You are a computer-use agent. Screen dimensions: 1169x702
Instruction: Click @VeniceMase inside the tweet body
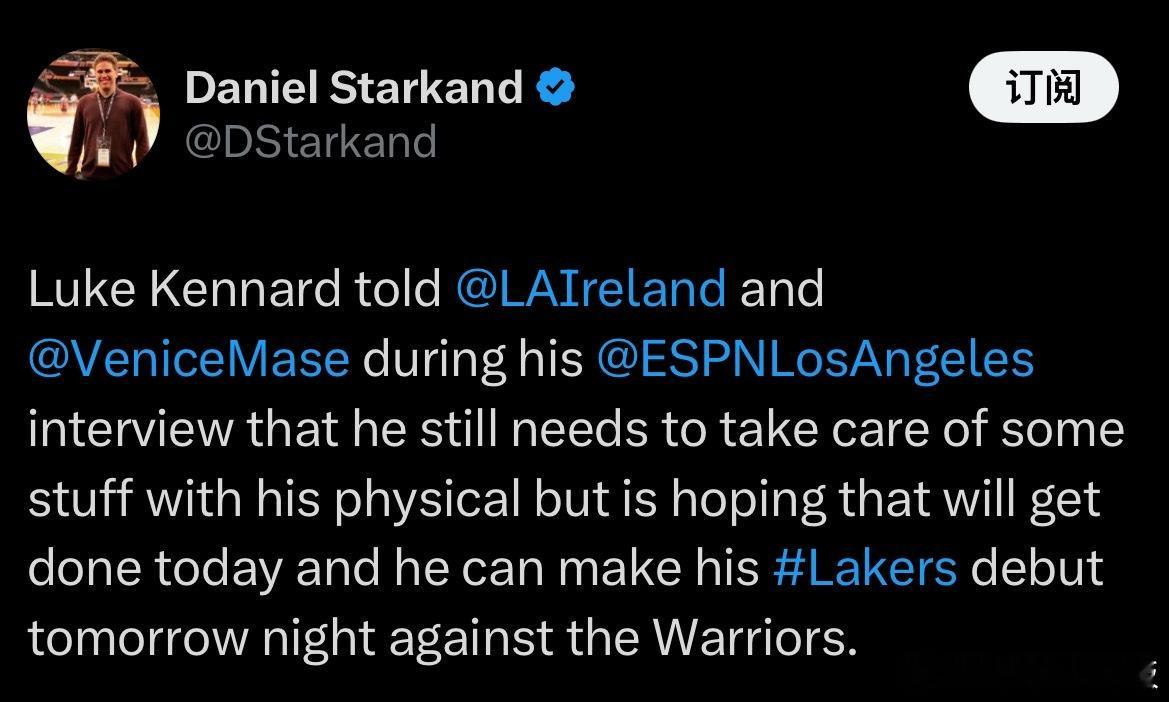point(187,358)
